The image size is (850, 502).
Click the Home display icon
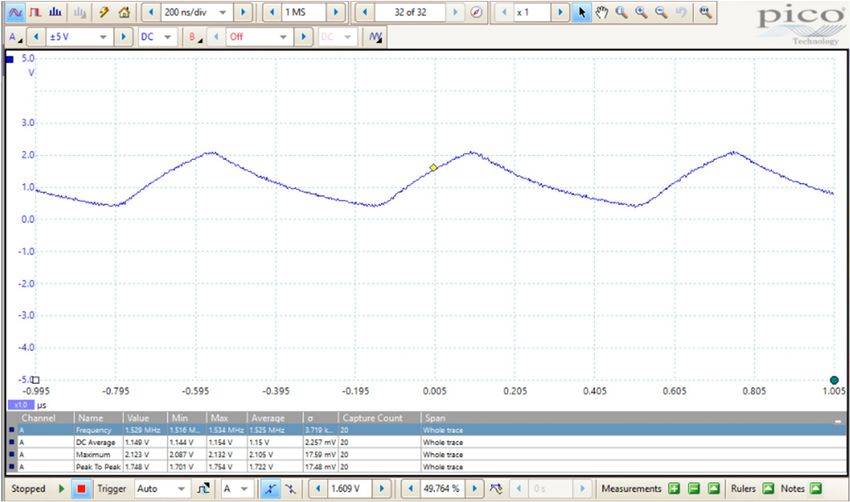(124, 12)
